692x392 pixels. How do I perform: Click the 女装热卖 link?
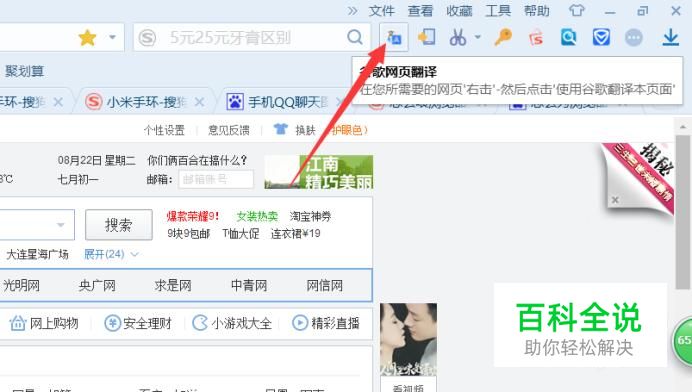tap(257, 216)
